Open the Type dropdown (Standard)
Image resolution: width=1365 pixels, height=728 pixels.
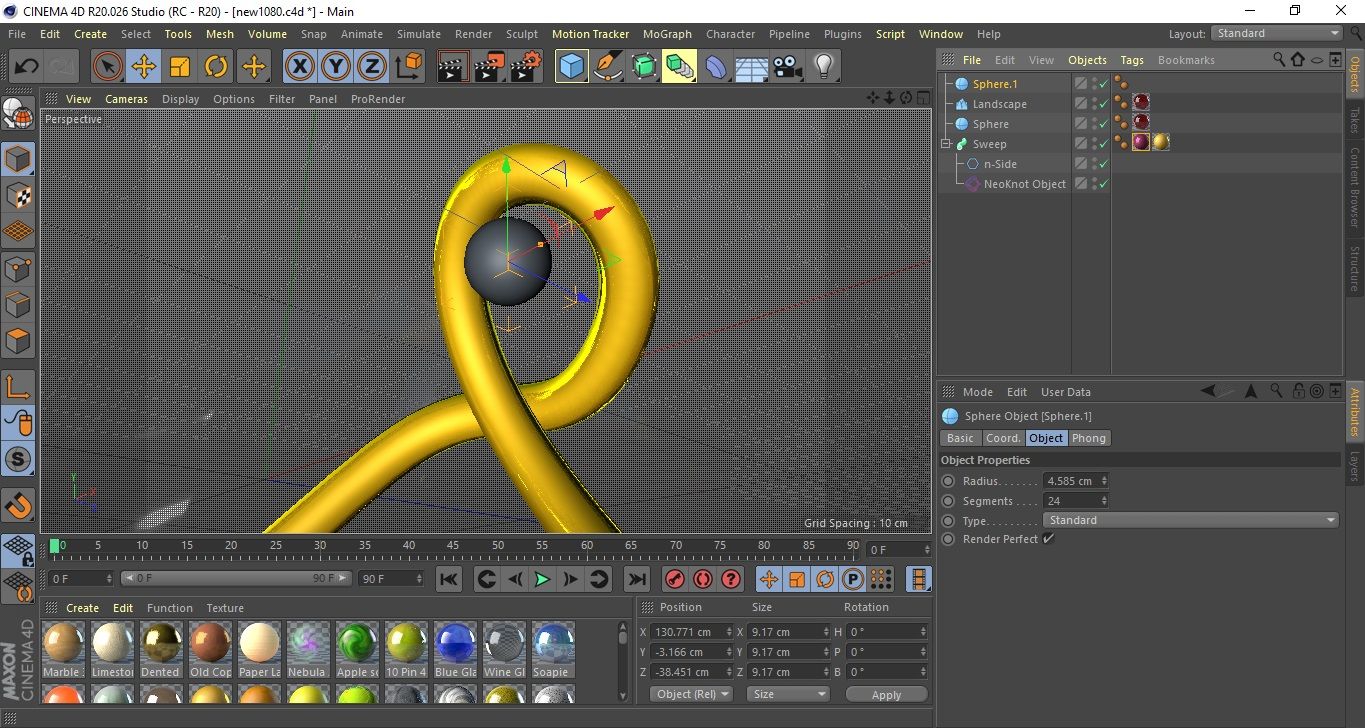[1191, 520]
